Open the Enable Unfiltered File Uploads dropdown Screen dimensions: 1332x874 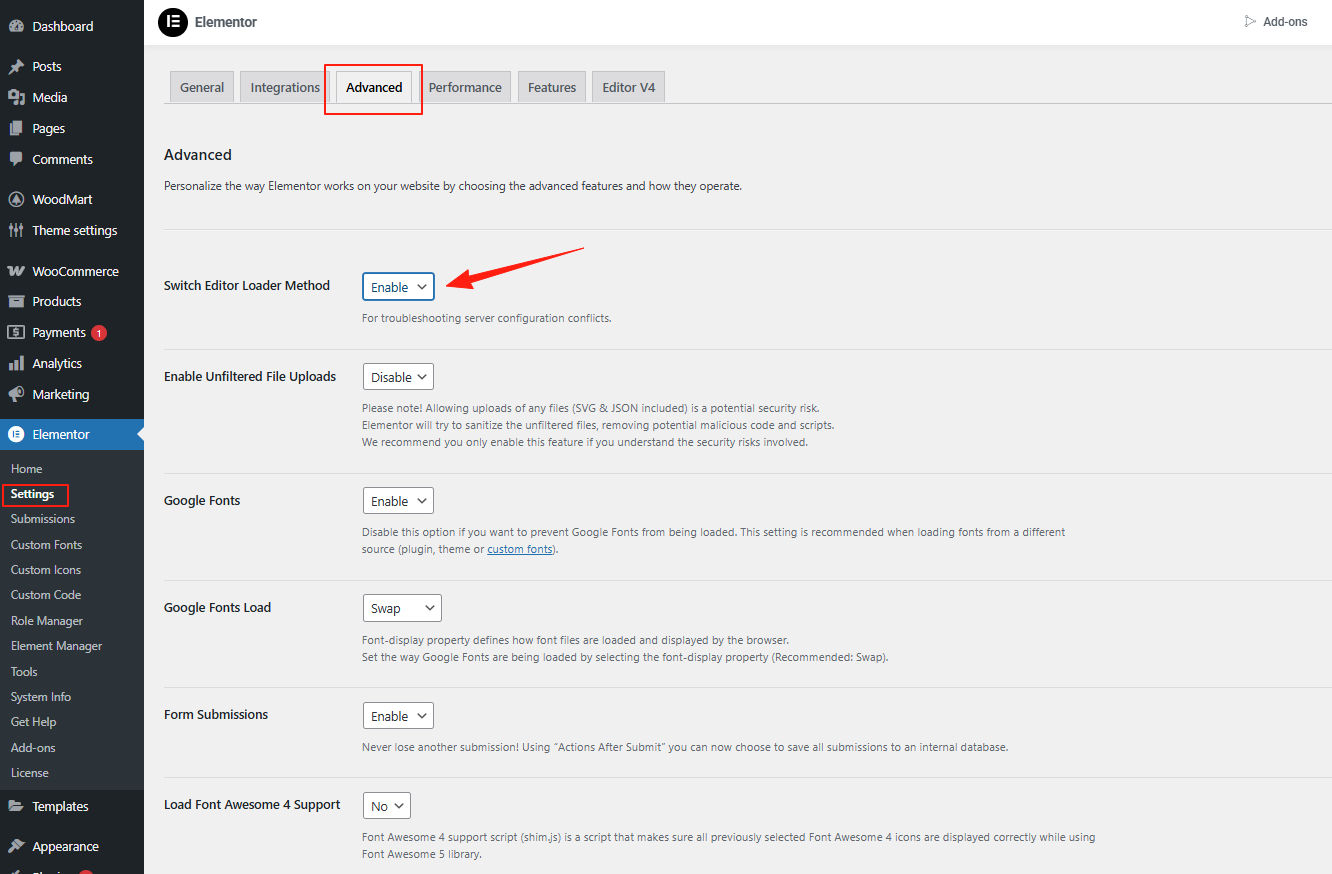coord(398,377)
